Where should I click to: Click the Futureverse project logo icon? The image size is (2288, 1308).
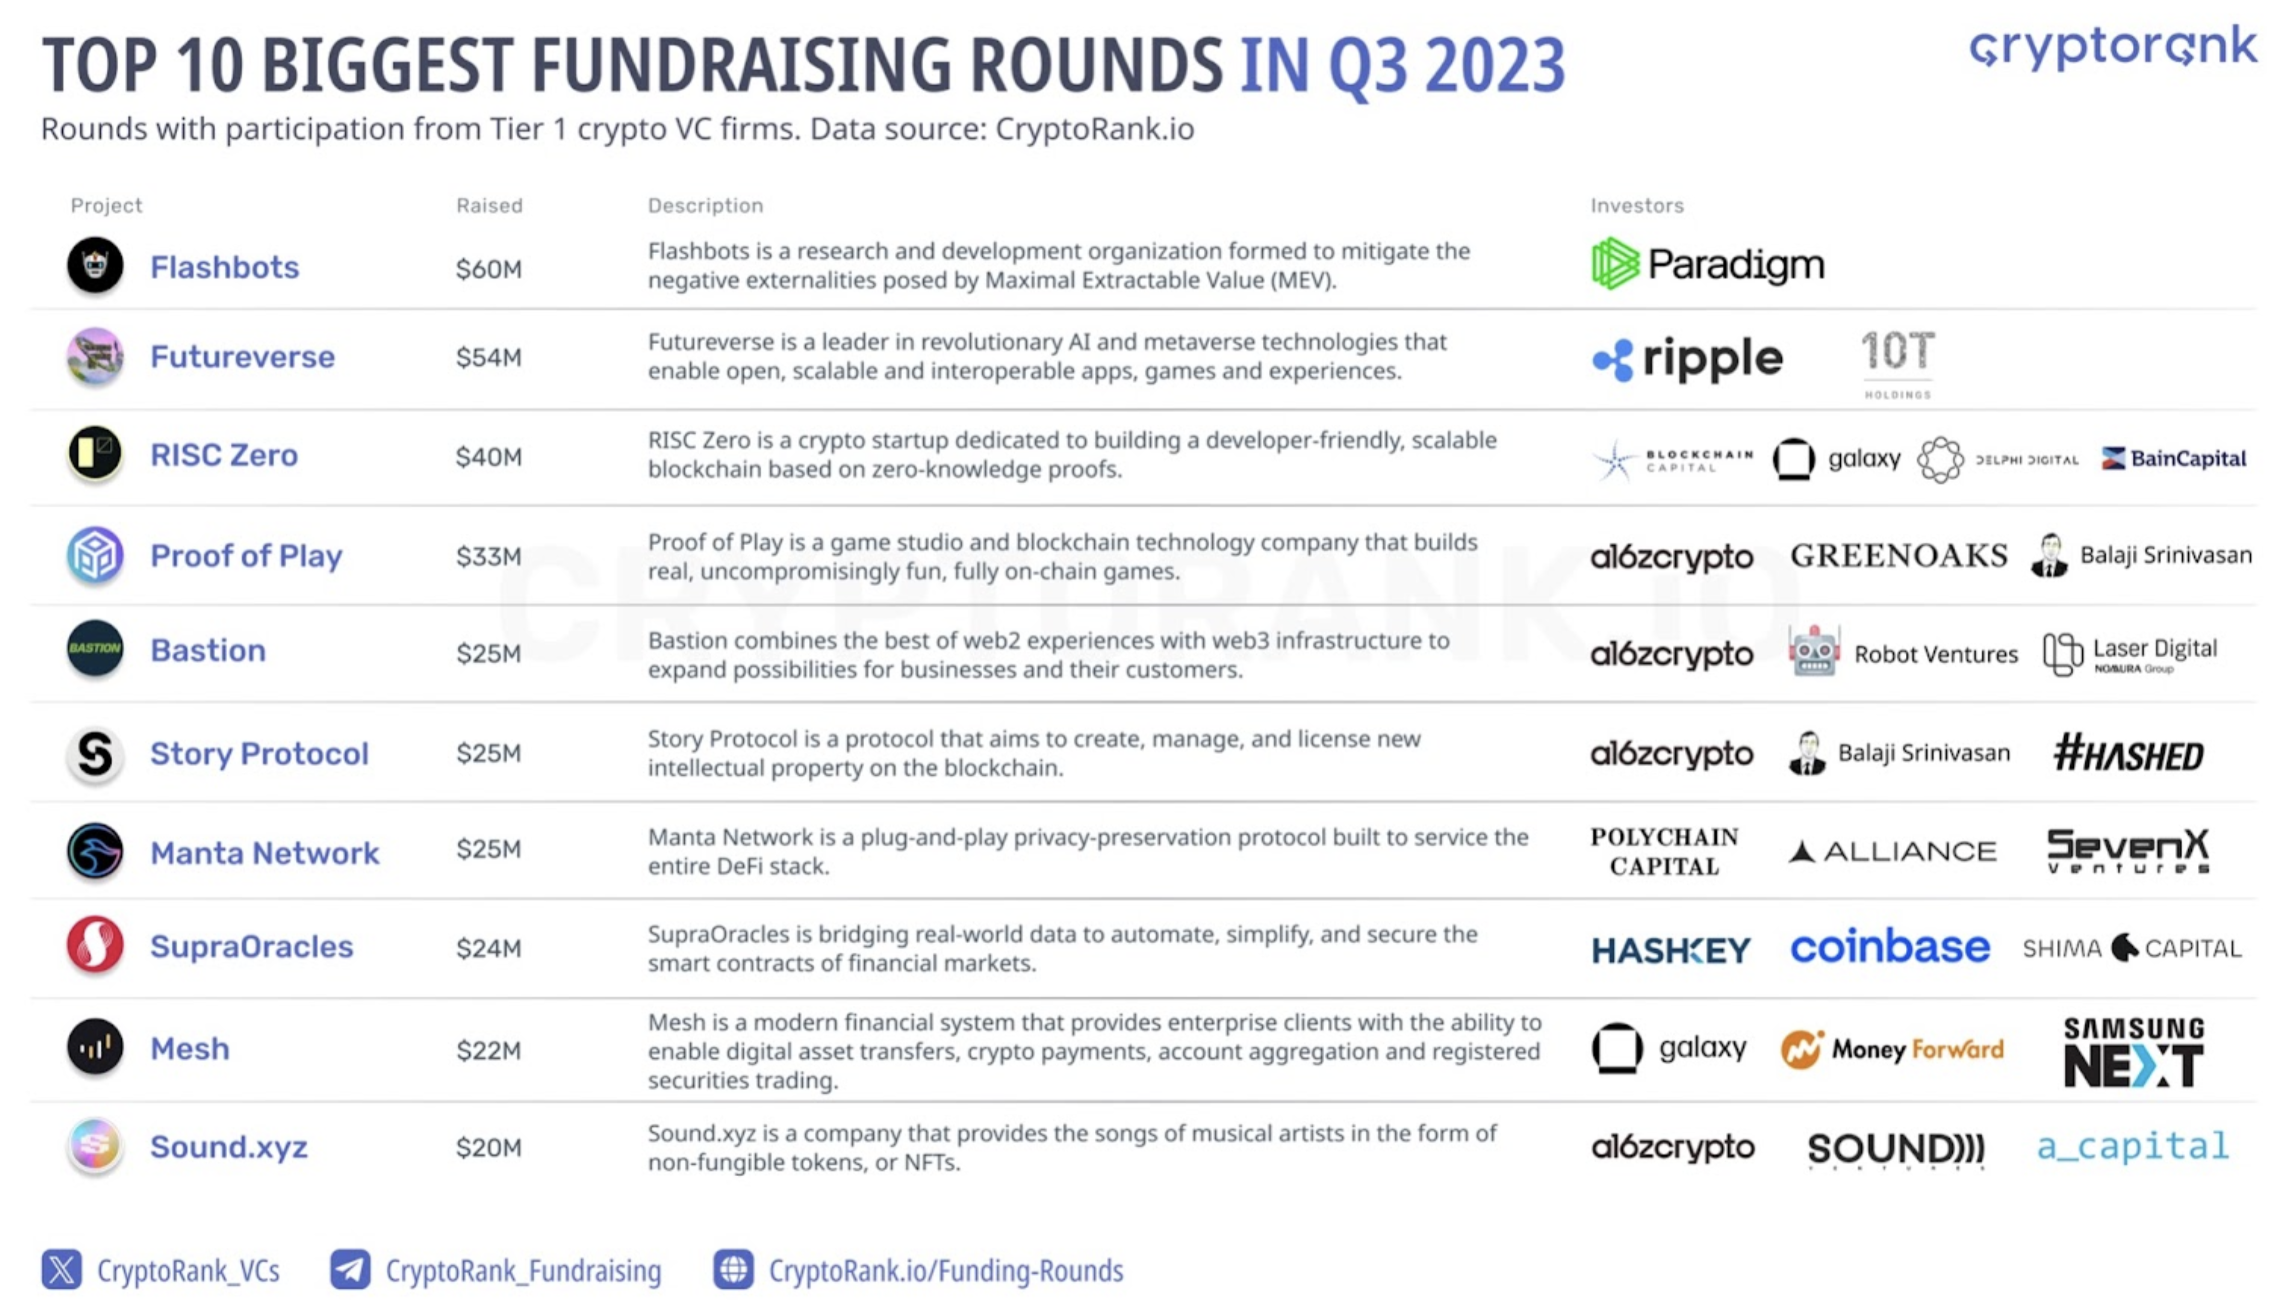pyautogui.click(x=95, y=356)
